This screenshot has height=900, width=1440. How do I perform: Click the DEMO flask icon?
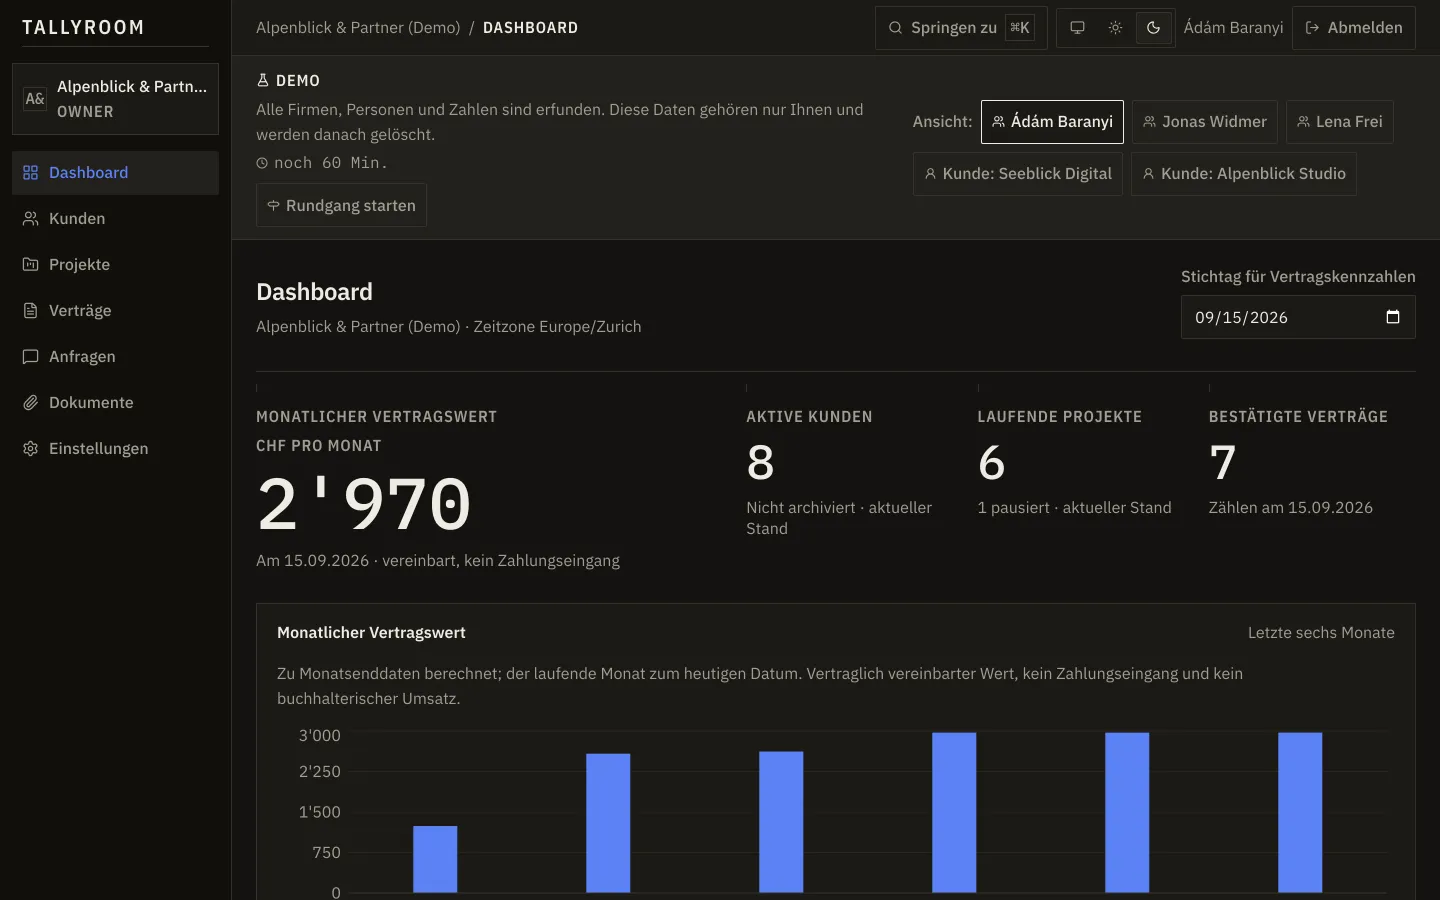point(263,81)
